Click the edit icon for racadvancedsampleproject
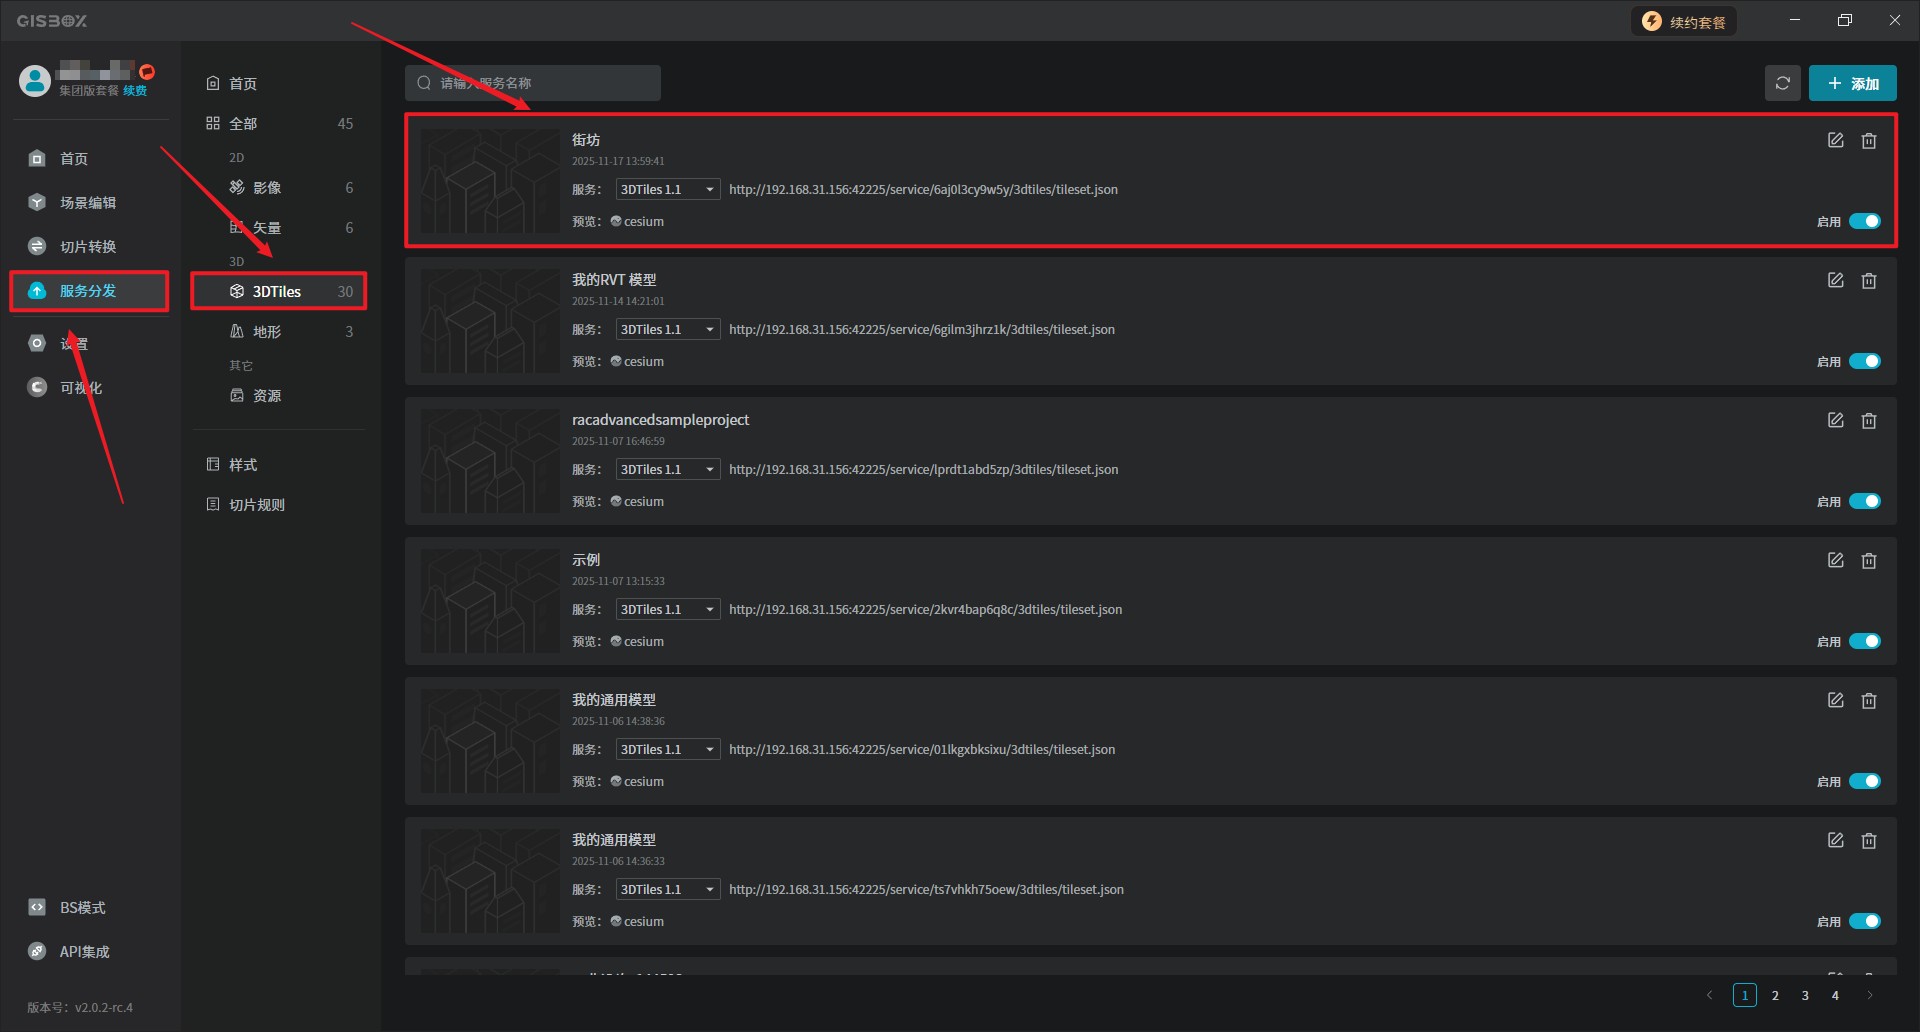This screenshot has height=1032, width=1920. tap(1835, 421)
